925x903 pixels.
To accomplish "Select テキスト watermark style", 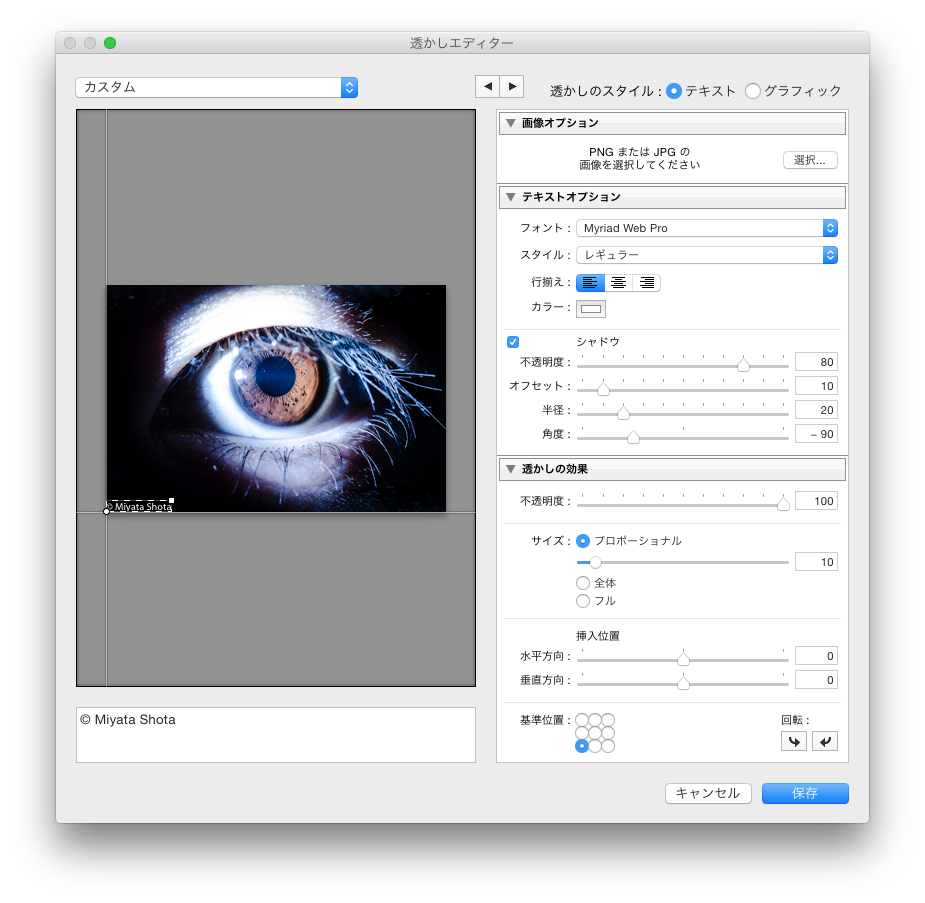I will pyautogui.click(x=674, y=91).
